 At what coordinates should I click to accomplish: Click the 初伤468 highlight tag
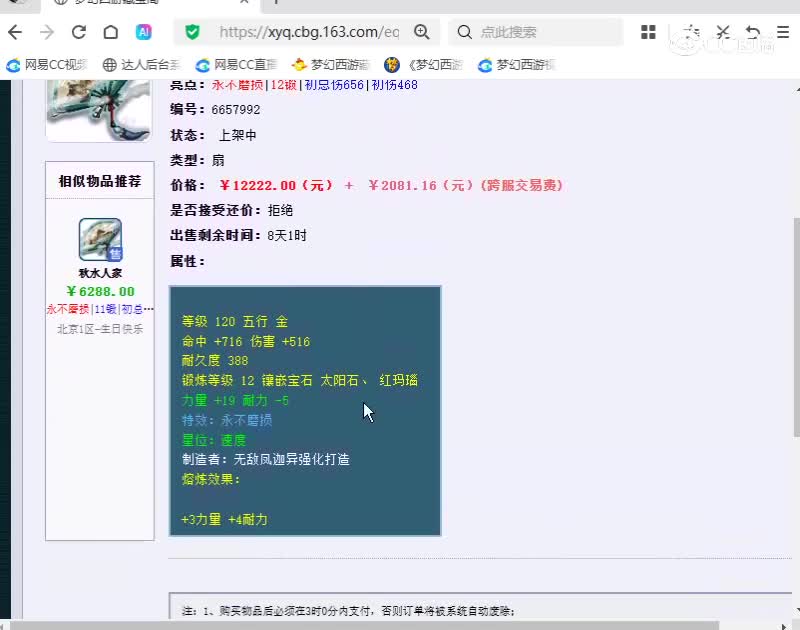(394, 85)
